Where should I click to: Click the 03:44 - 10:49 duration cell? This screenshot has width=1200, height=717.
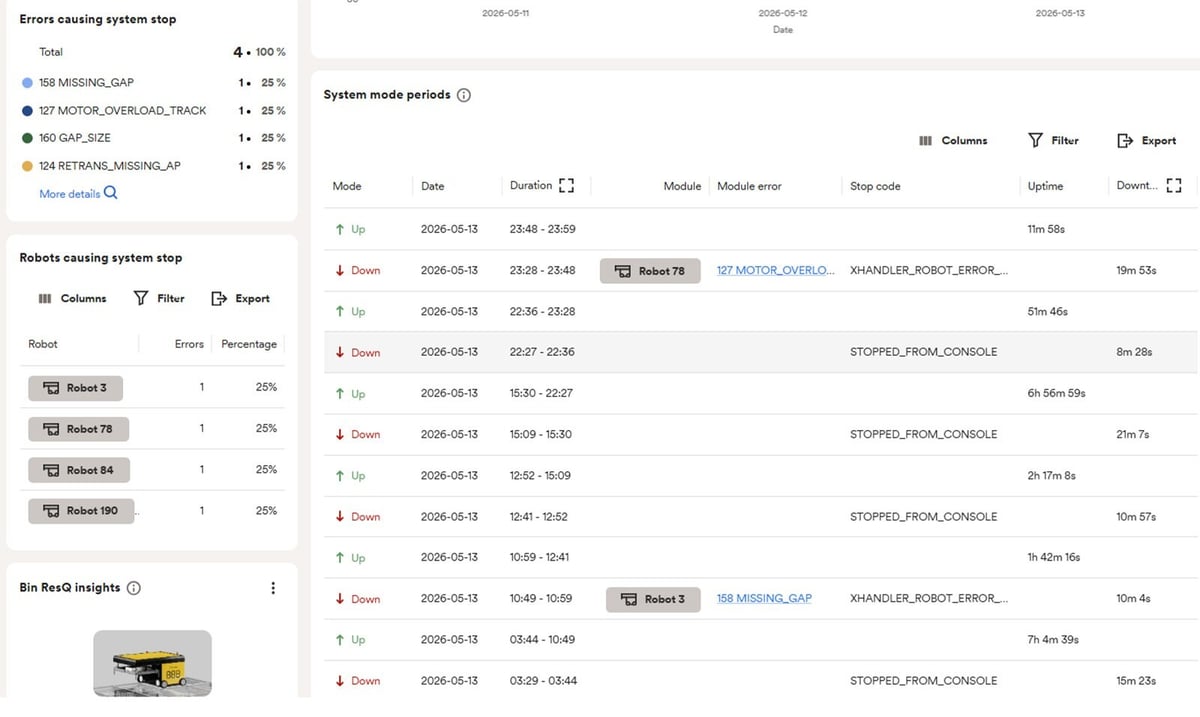tap(542, 640)
